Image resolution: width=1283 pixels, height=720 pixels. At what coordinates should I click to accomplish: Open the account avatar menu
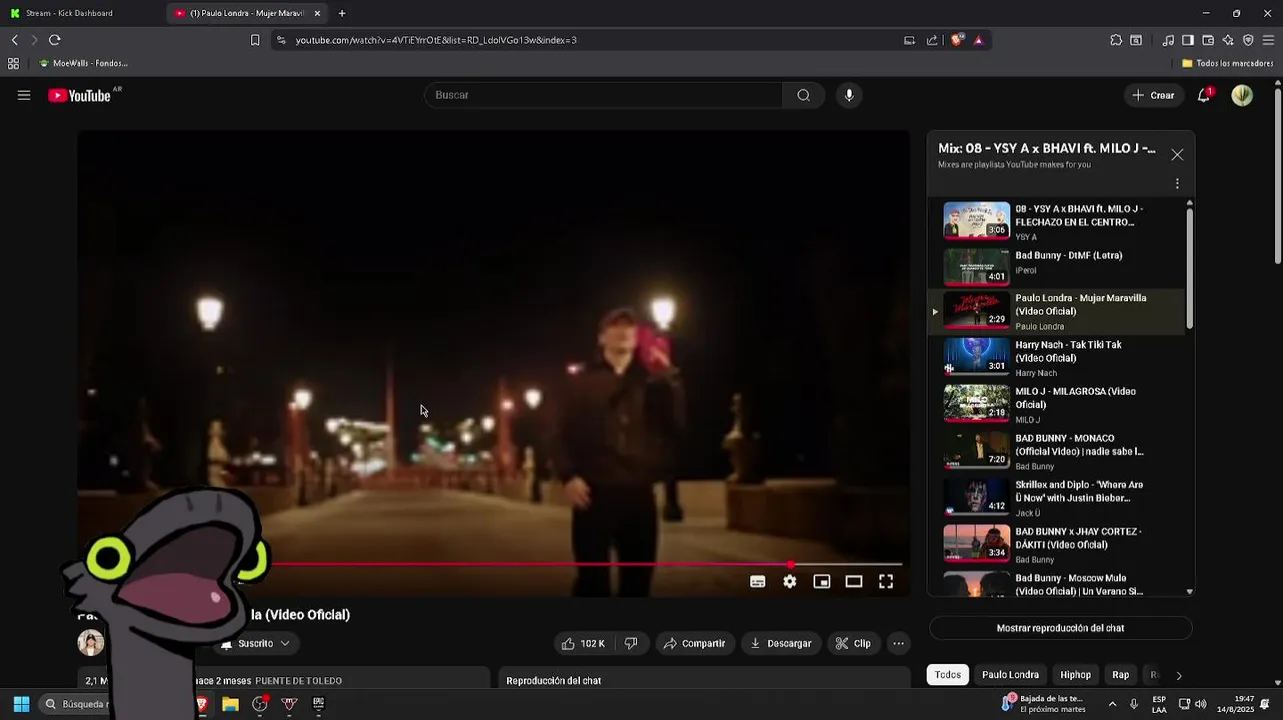(x=1242, y=95)
